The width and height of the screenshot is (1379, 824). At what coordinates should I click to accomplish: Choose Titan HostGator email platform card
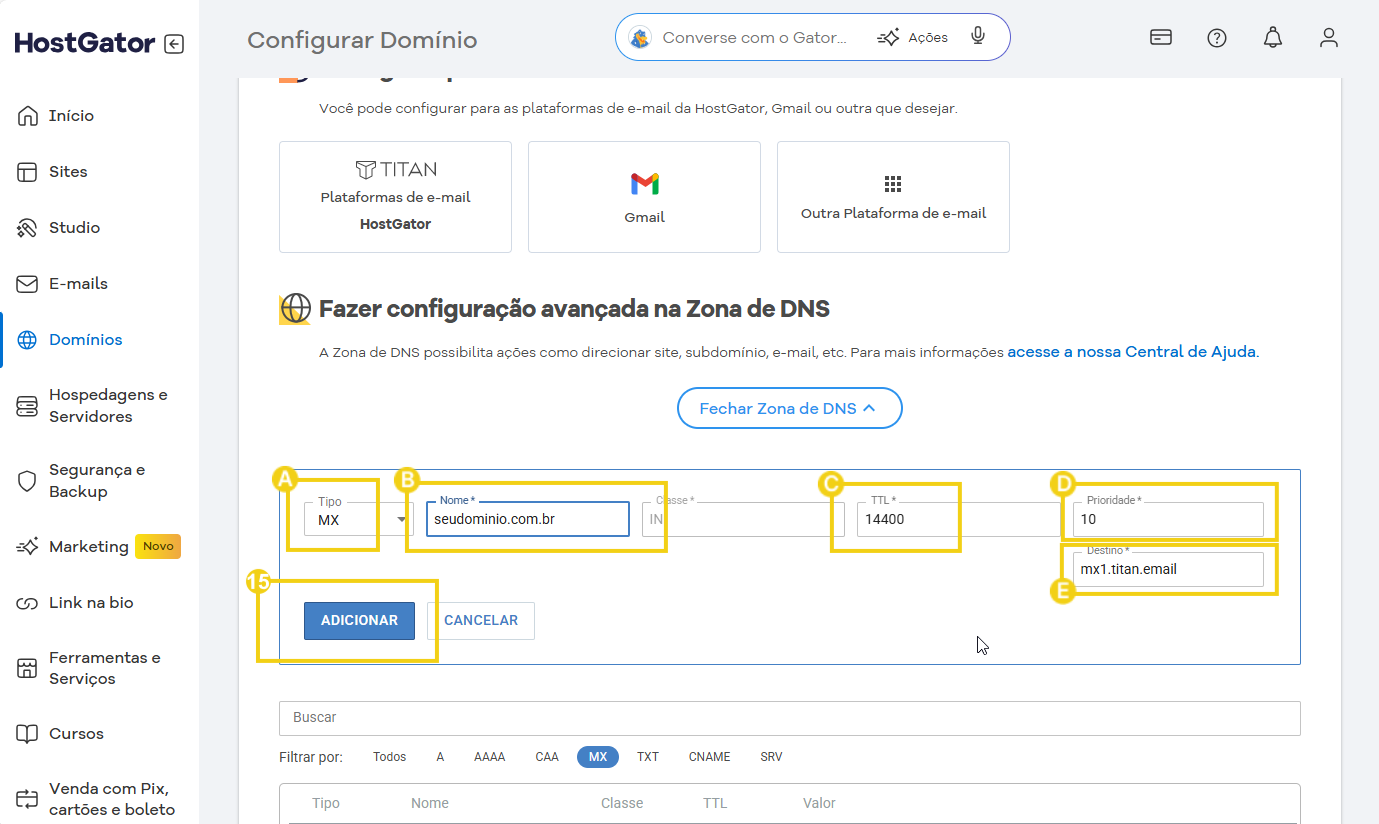point(395,197)
